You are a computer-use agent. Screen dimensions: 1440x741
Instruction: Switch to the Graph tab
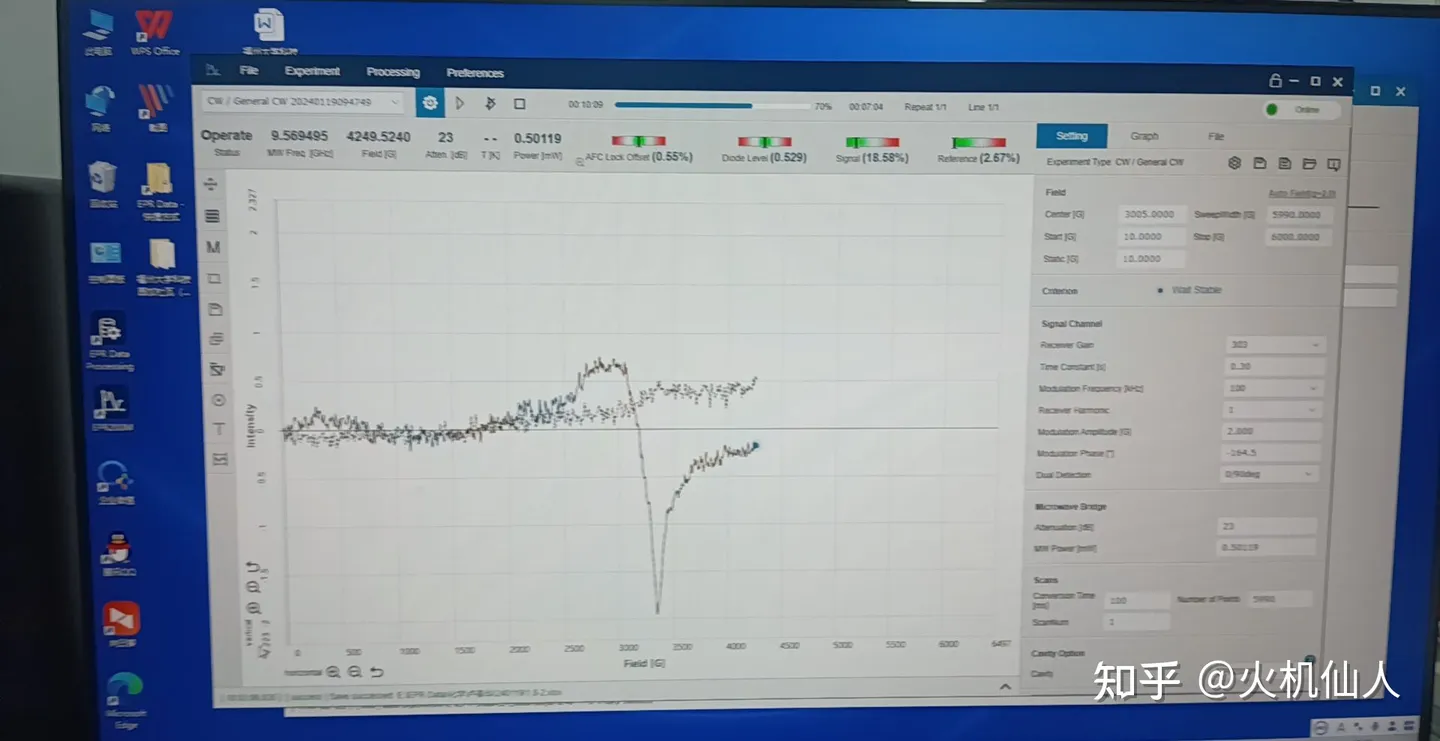[x=1144, y=136]
